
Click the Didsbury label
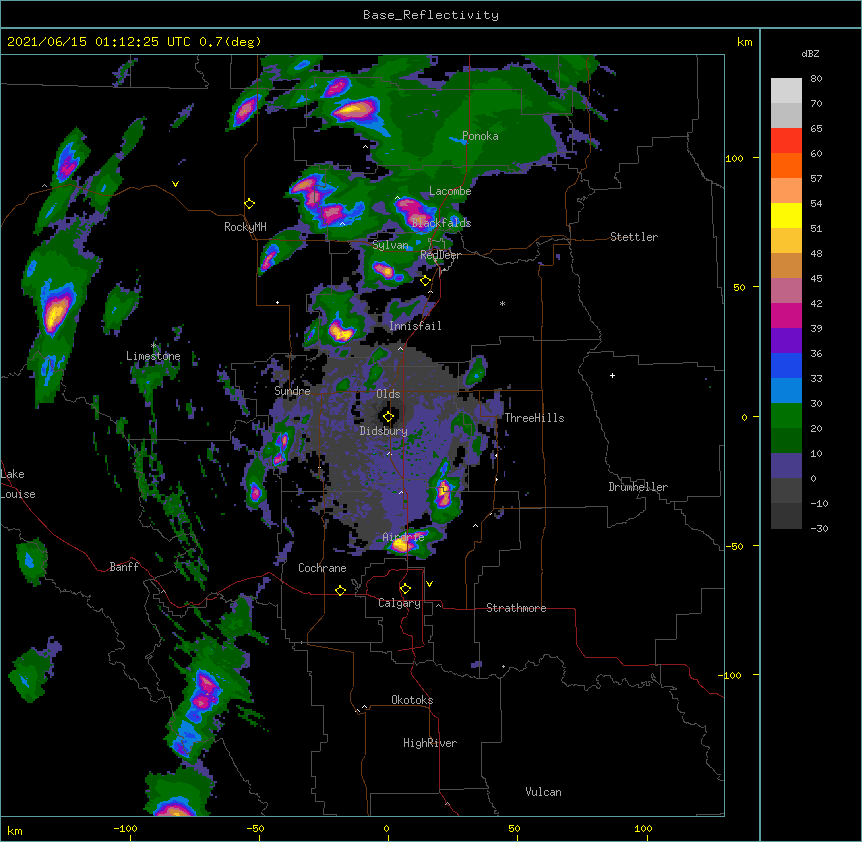383,431
